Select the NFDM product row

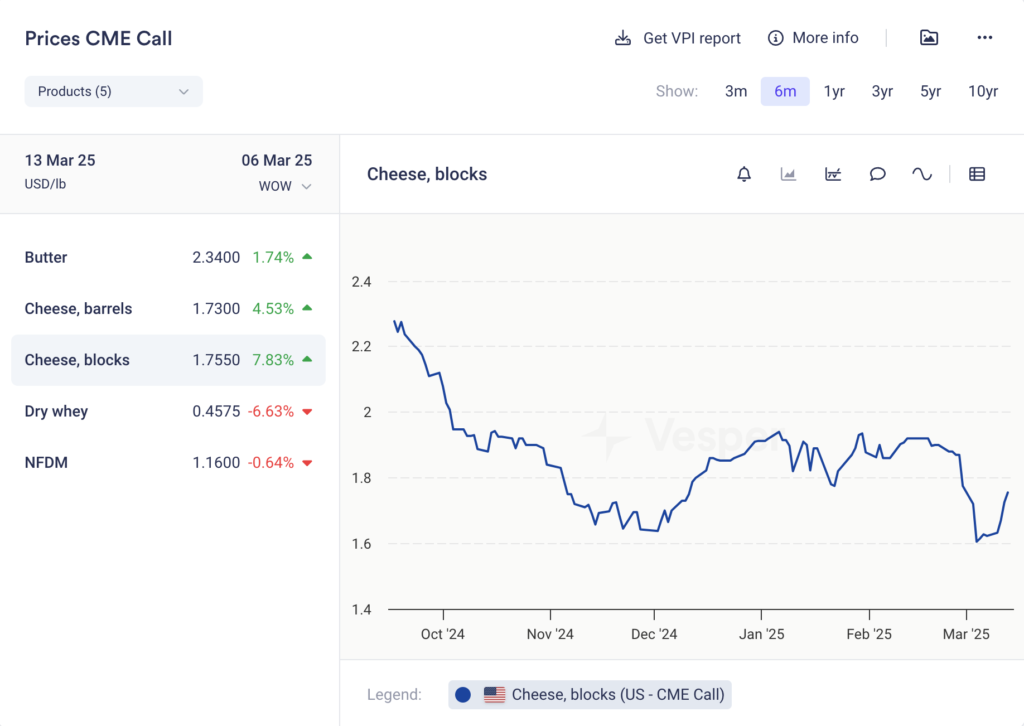[46, 462]
